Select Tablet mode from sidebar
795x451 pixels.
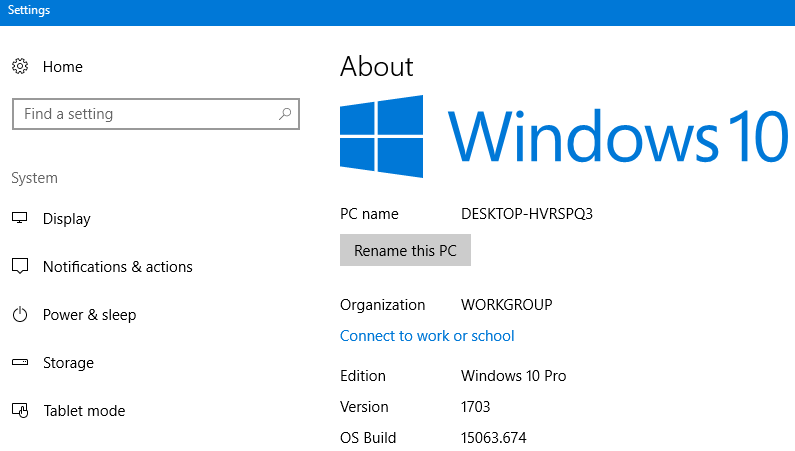click(x=84, y=411)
